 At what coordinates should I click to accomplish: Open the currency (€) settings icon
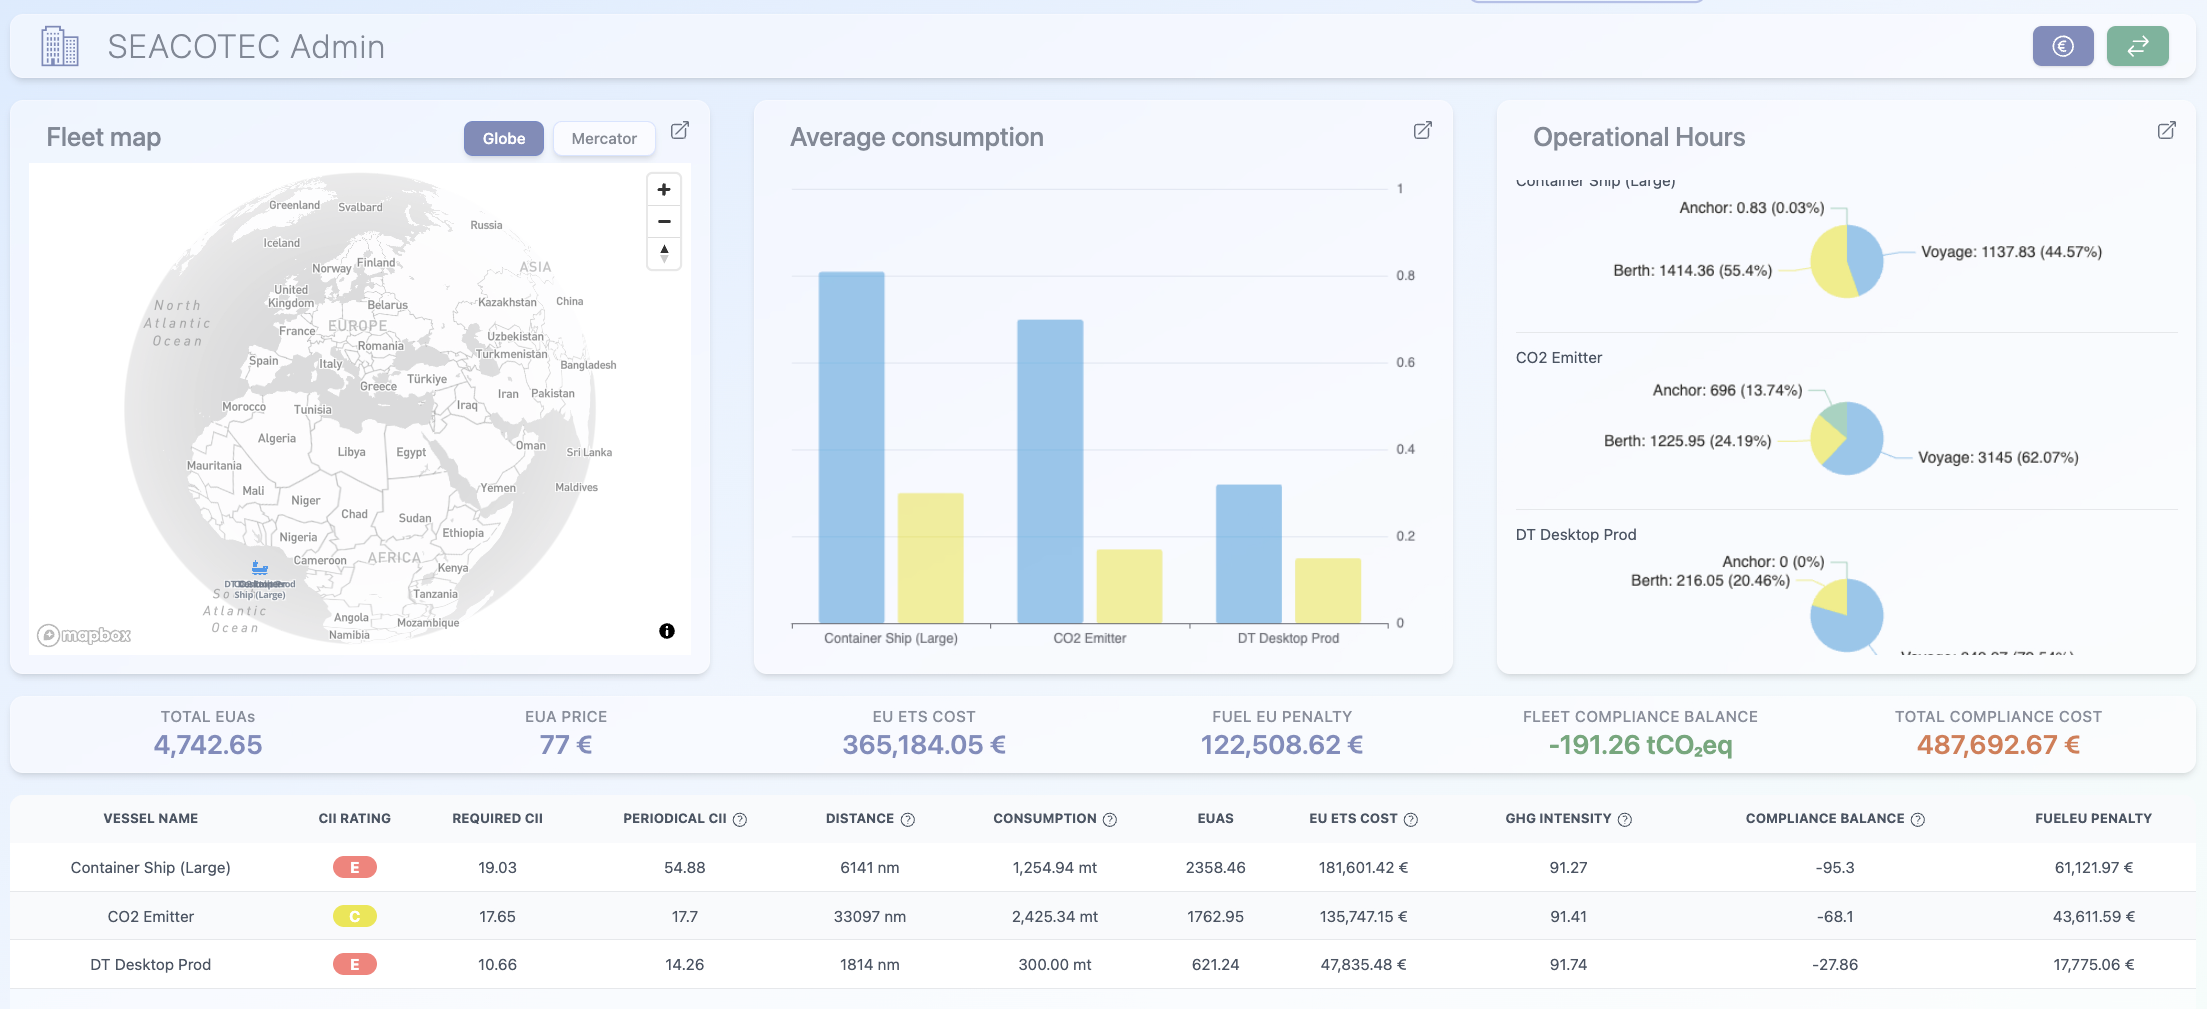[2063, 46]
